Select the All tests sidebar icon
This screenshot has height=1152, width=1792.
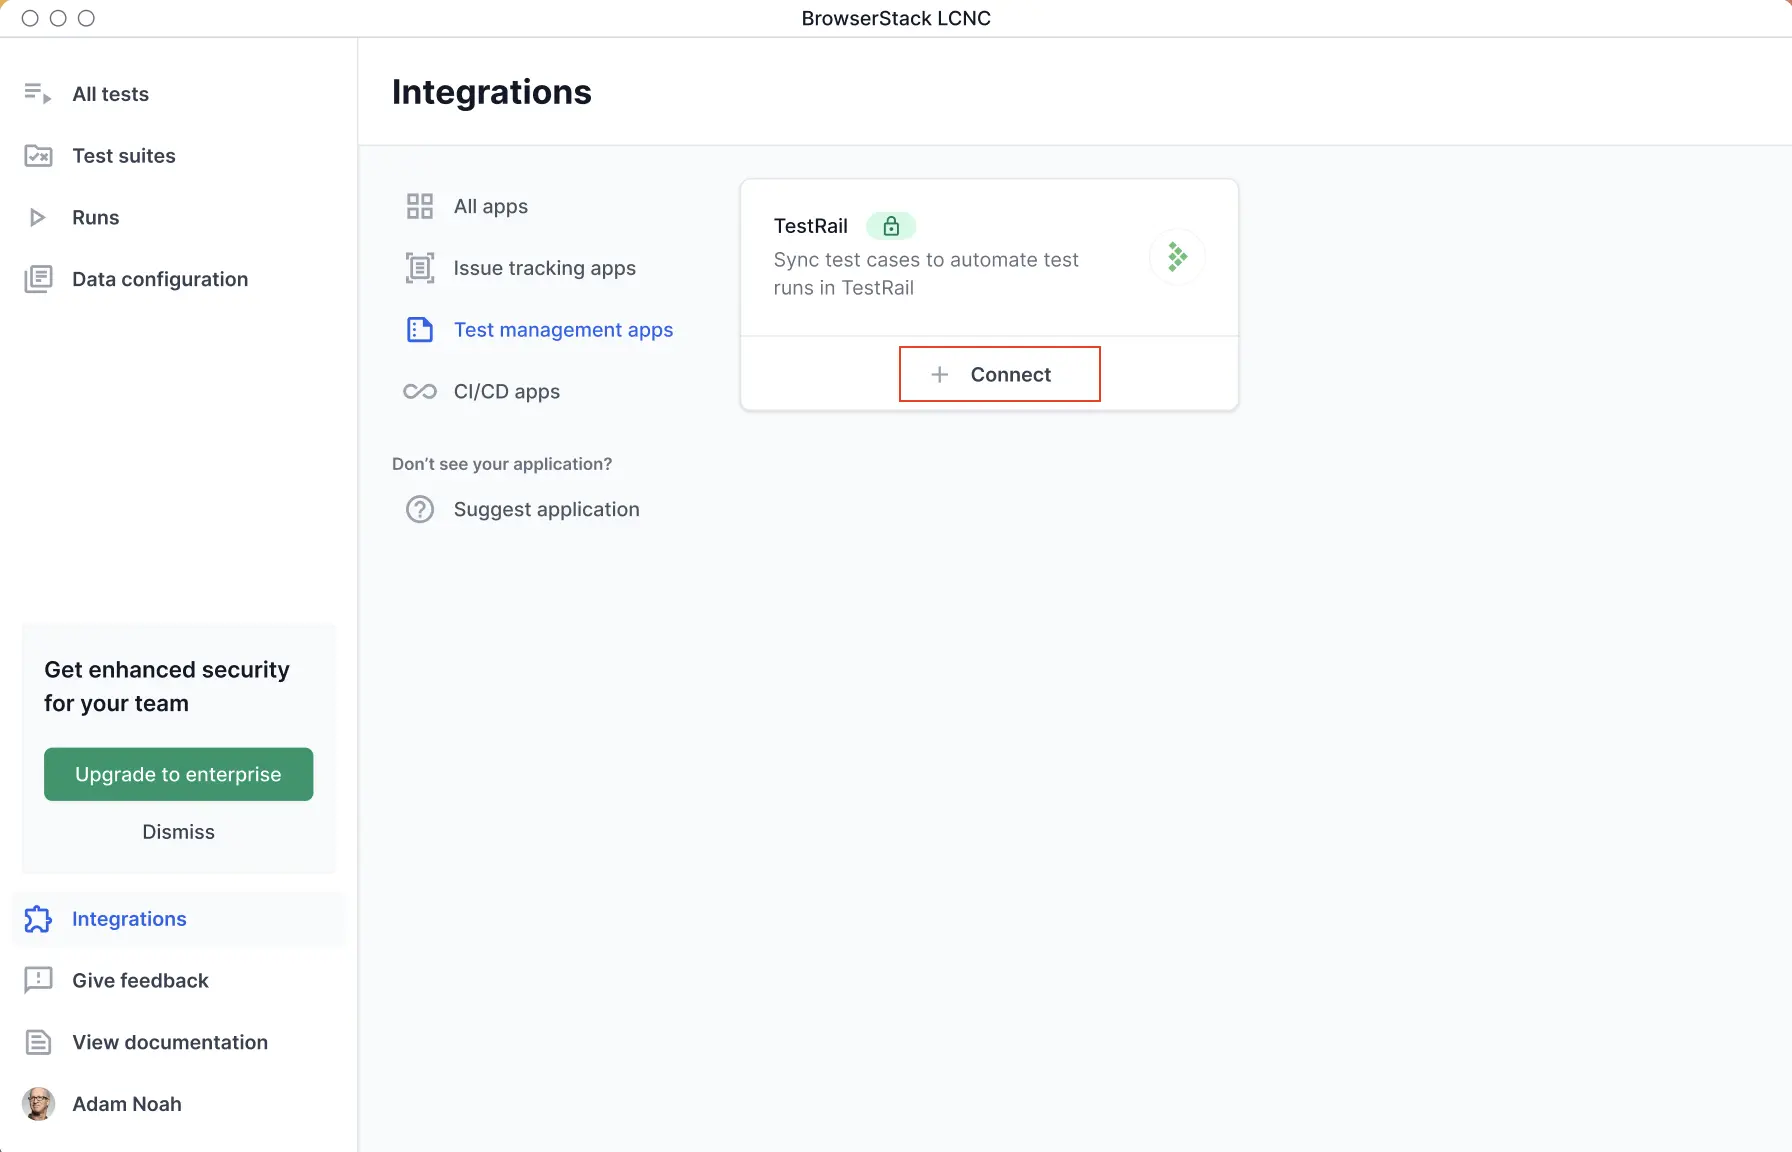(36, 94)
